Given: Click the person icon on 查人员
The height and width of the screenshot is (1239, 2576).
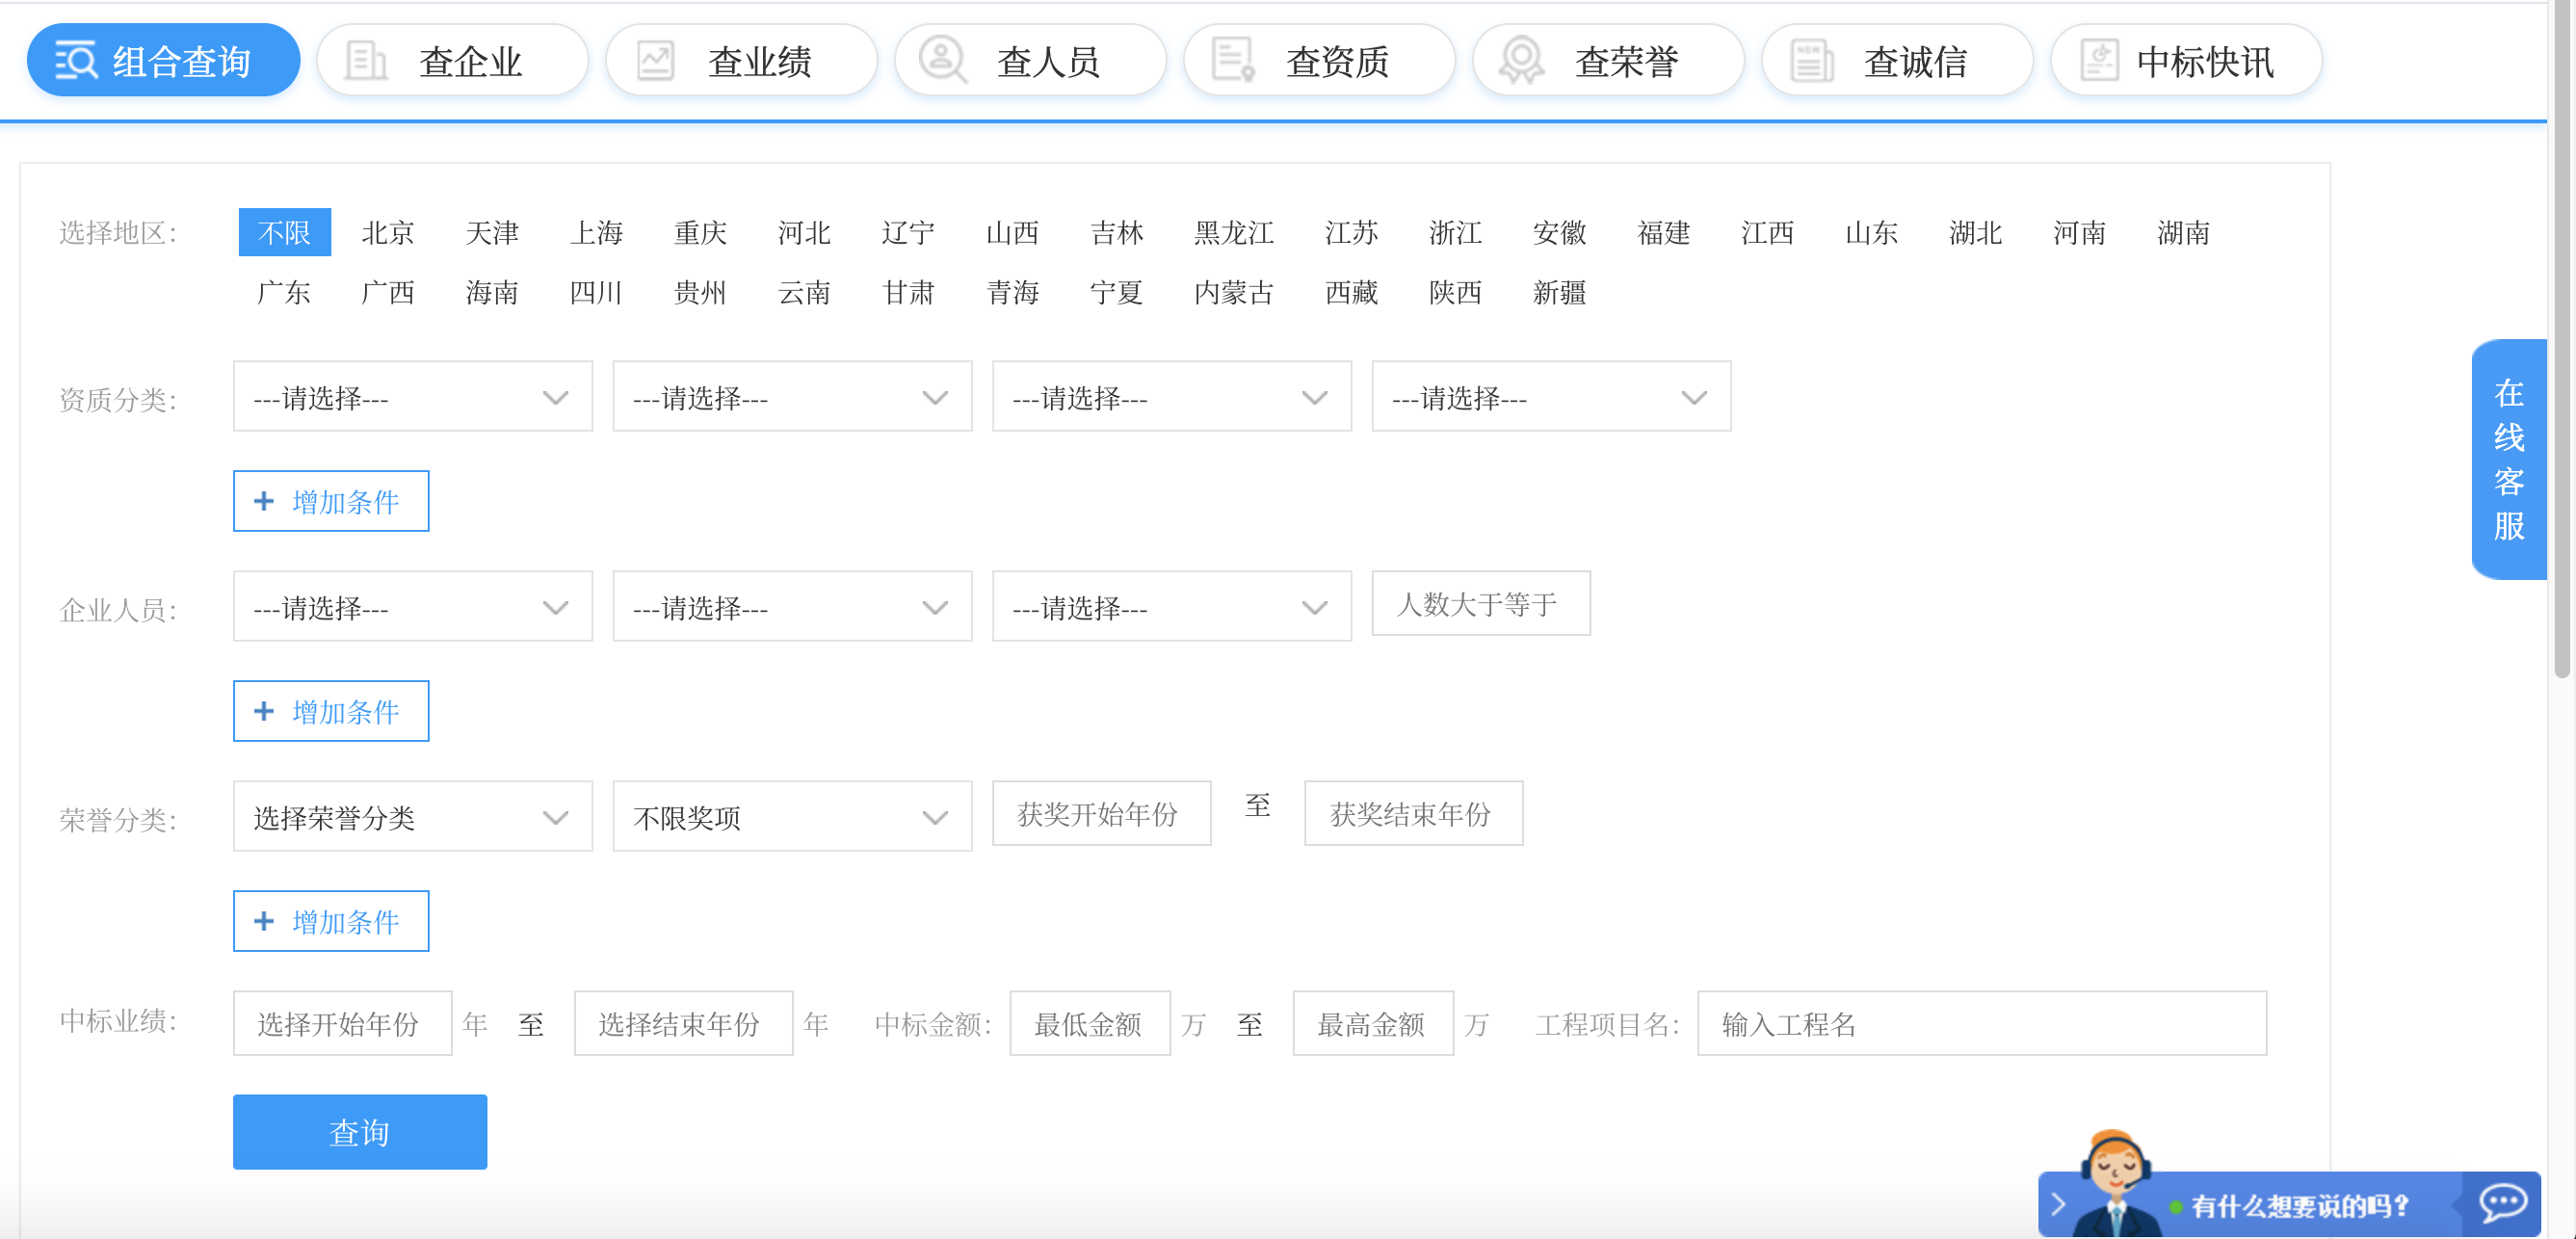Looking at the screenshot, I should pos(941,59).
